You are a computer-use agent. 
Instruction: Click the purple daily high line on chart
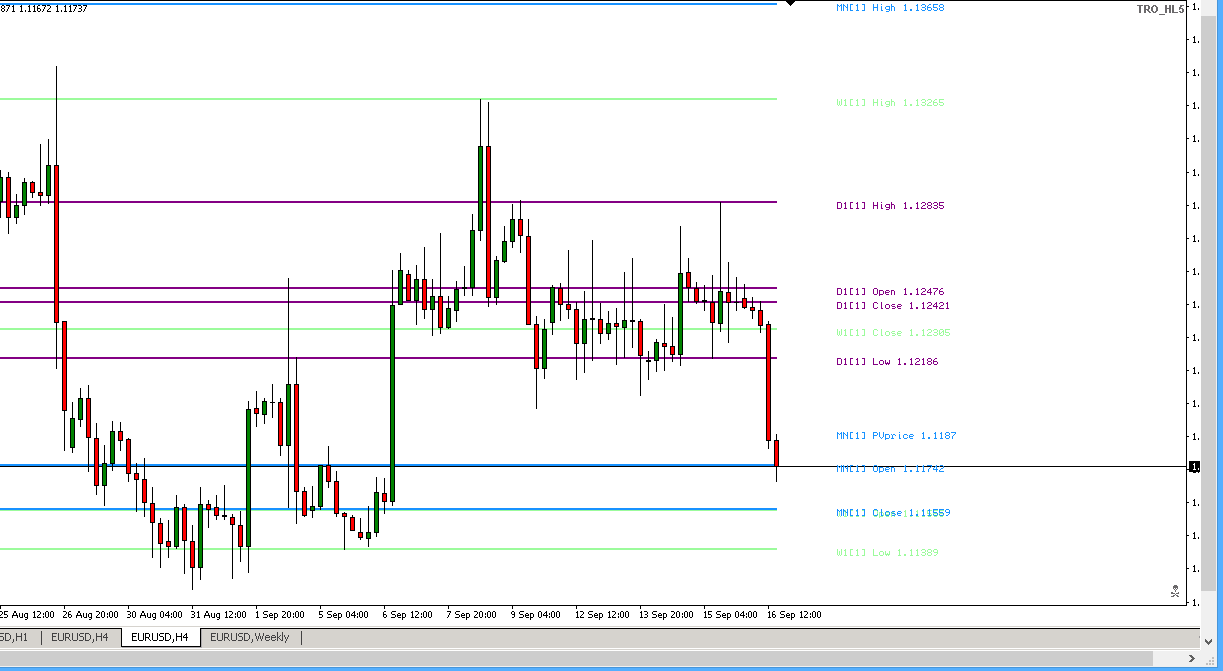point(300,201)
